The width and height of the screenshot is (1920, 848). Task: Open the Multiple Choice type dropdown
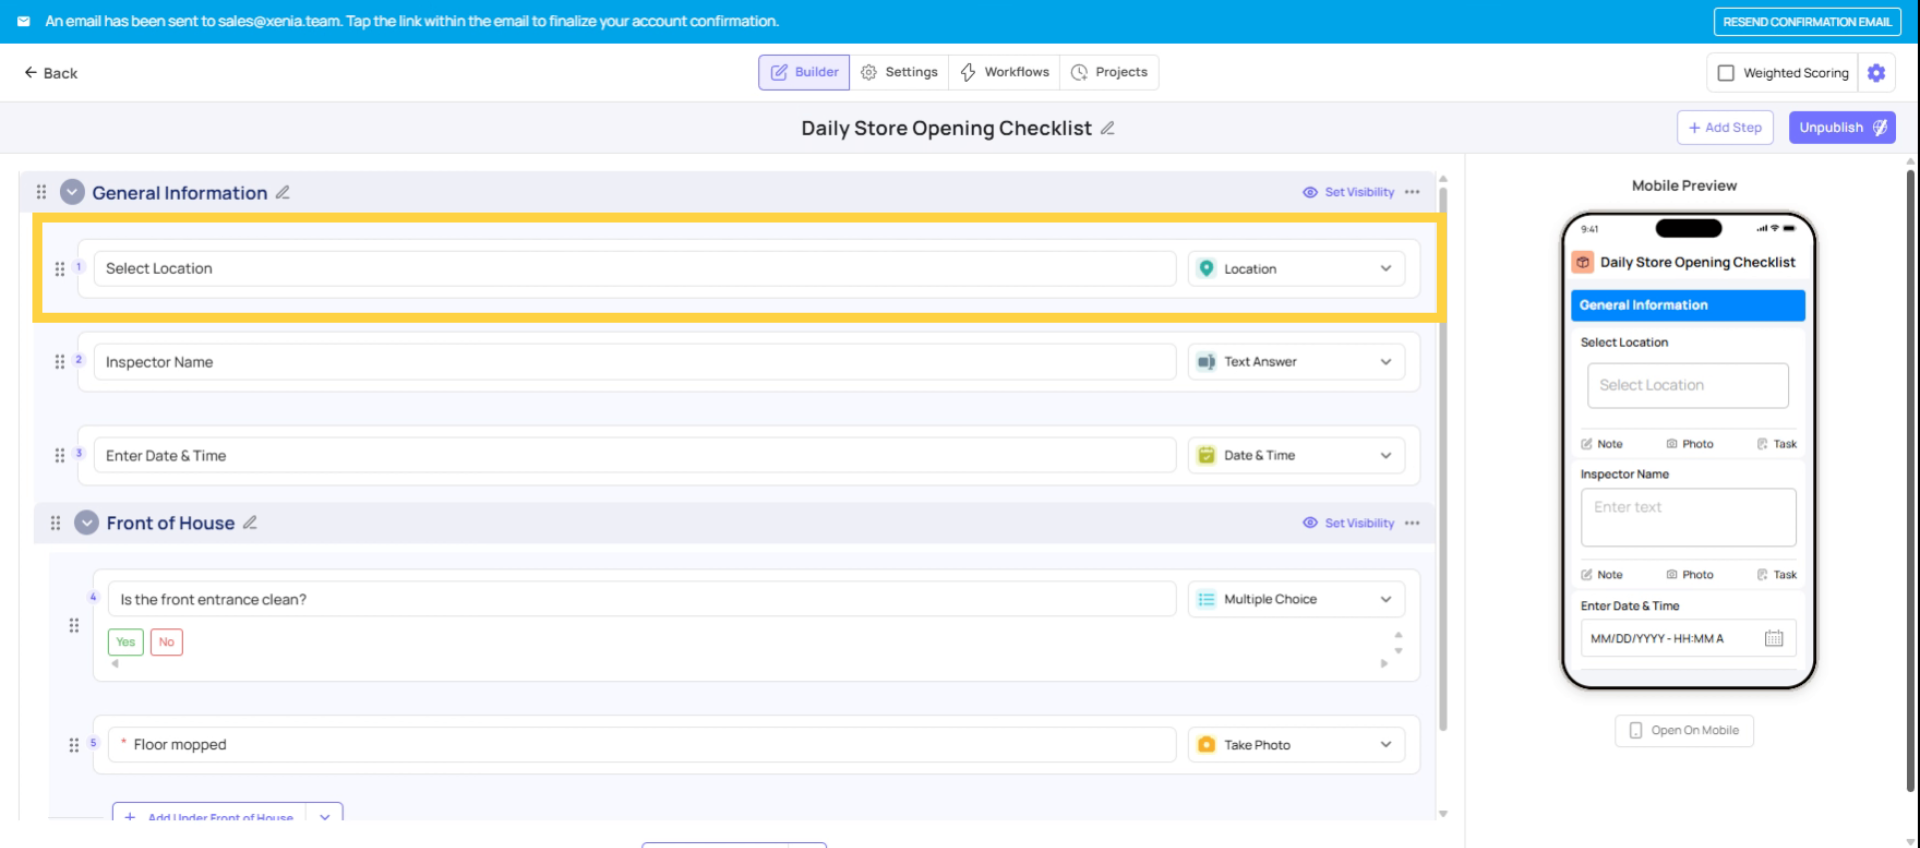[x=1296, y=599]
